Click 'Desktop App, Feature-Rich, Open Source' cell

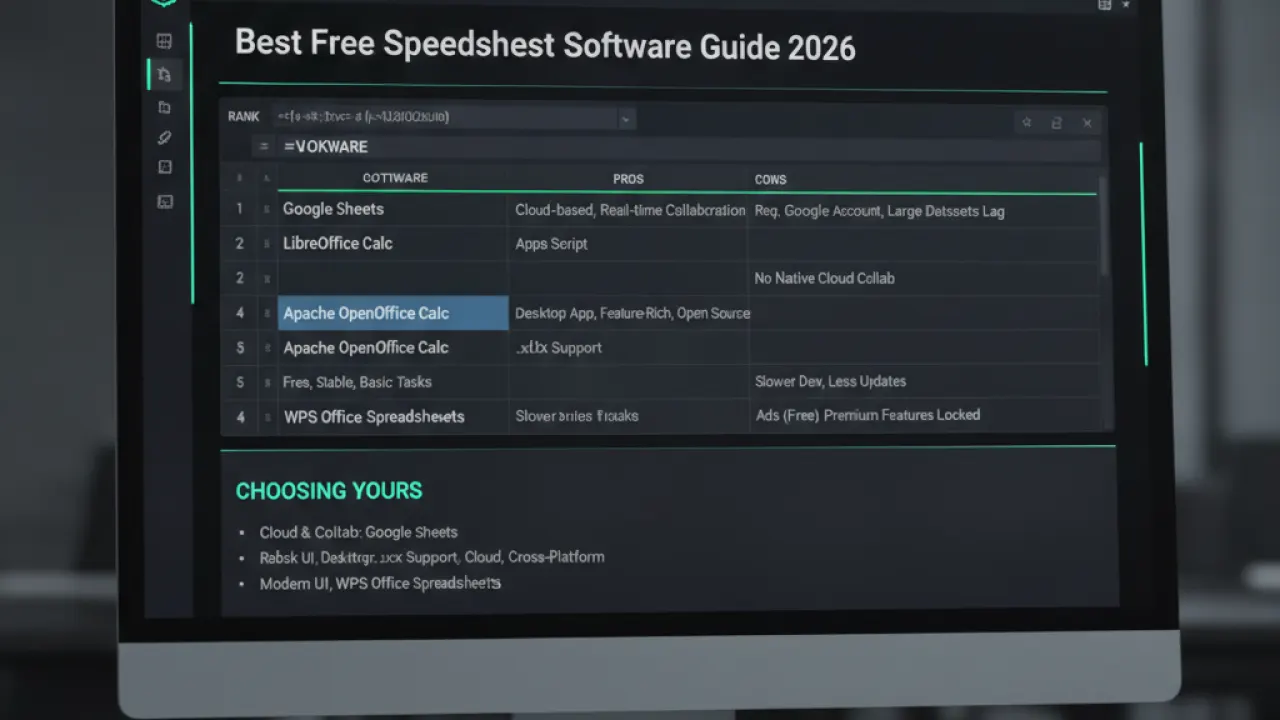click(x=628, y=313)
